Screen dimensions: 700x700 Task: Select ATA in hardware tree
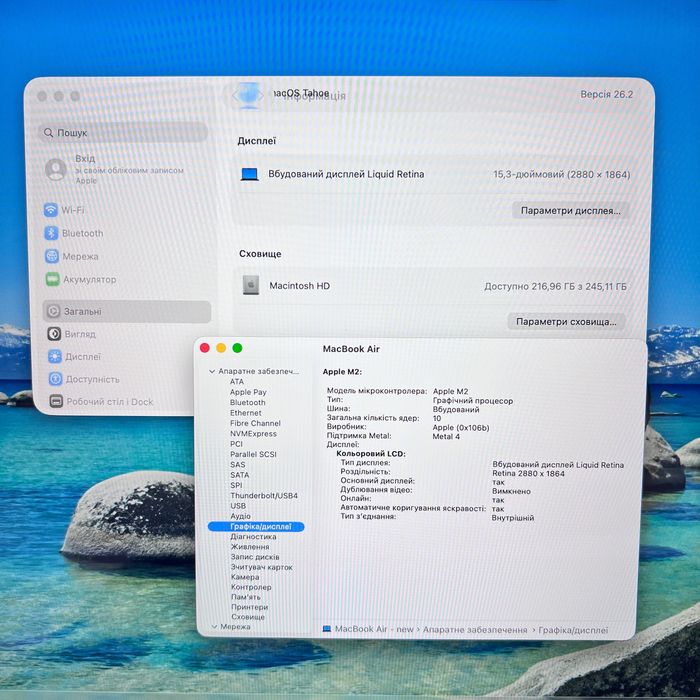click(237, 382)
